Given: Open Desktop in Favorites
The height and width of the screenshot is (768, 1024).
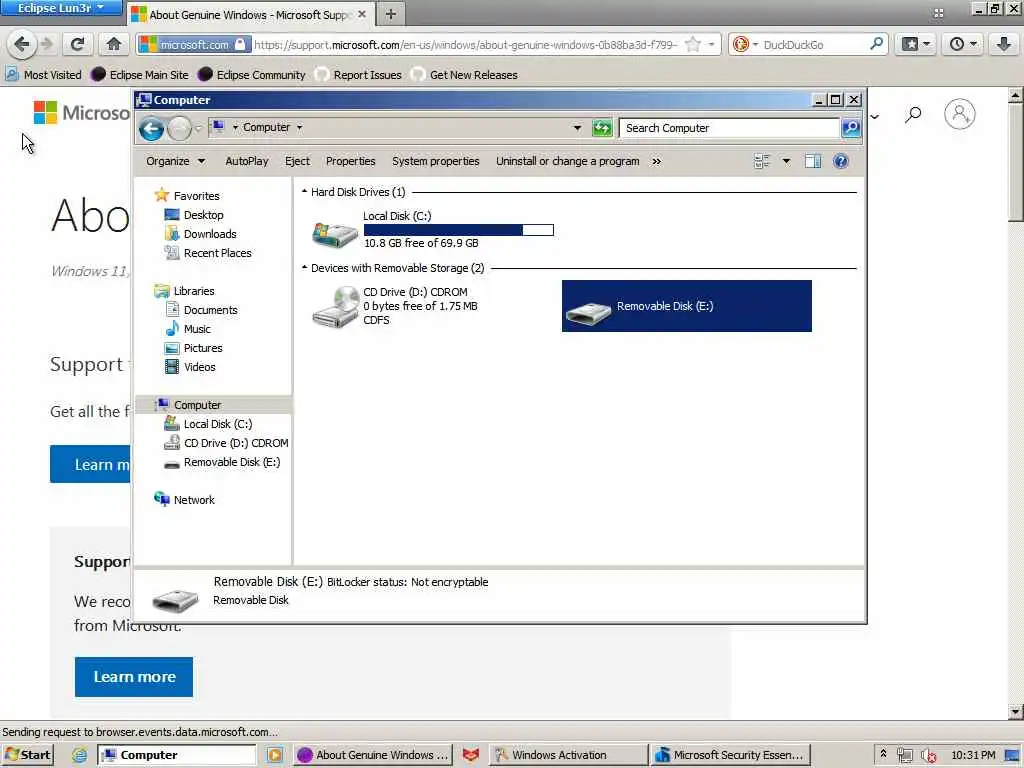Looking at the screenshot, I should 203,215.
